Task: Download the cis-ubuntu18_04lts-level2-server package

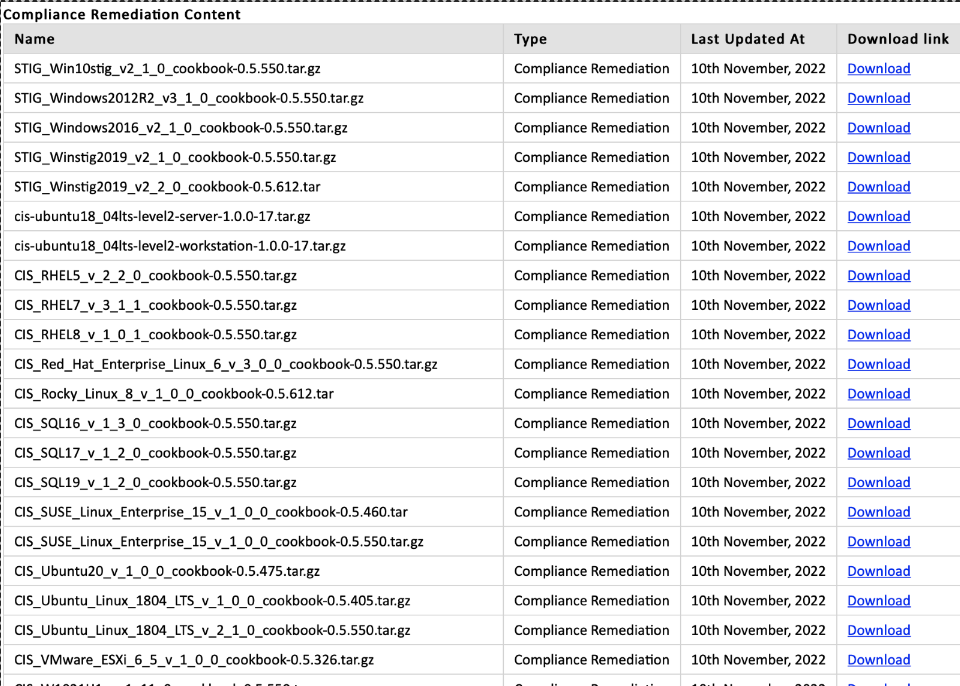Action: tap(878, 216)
